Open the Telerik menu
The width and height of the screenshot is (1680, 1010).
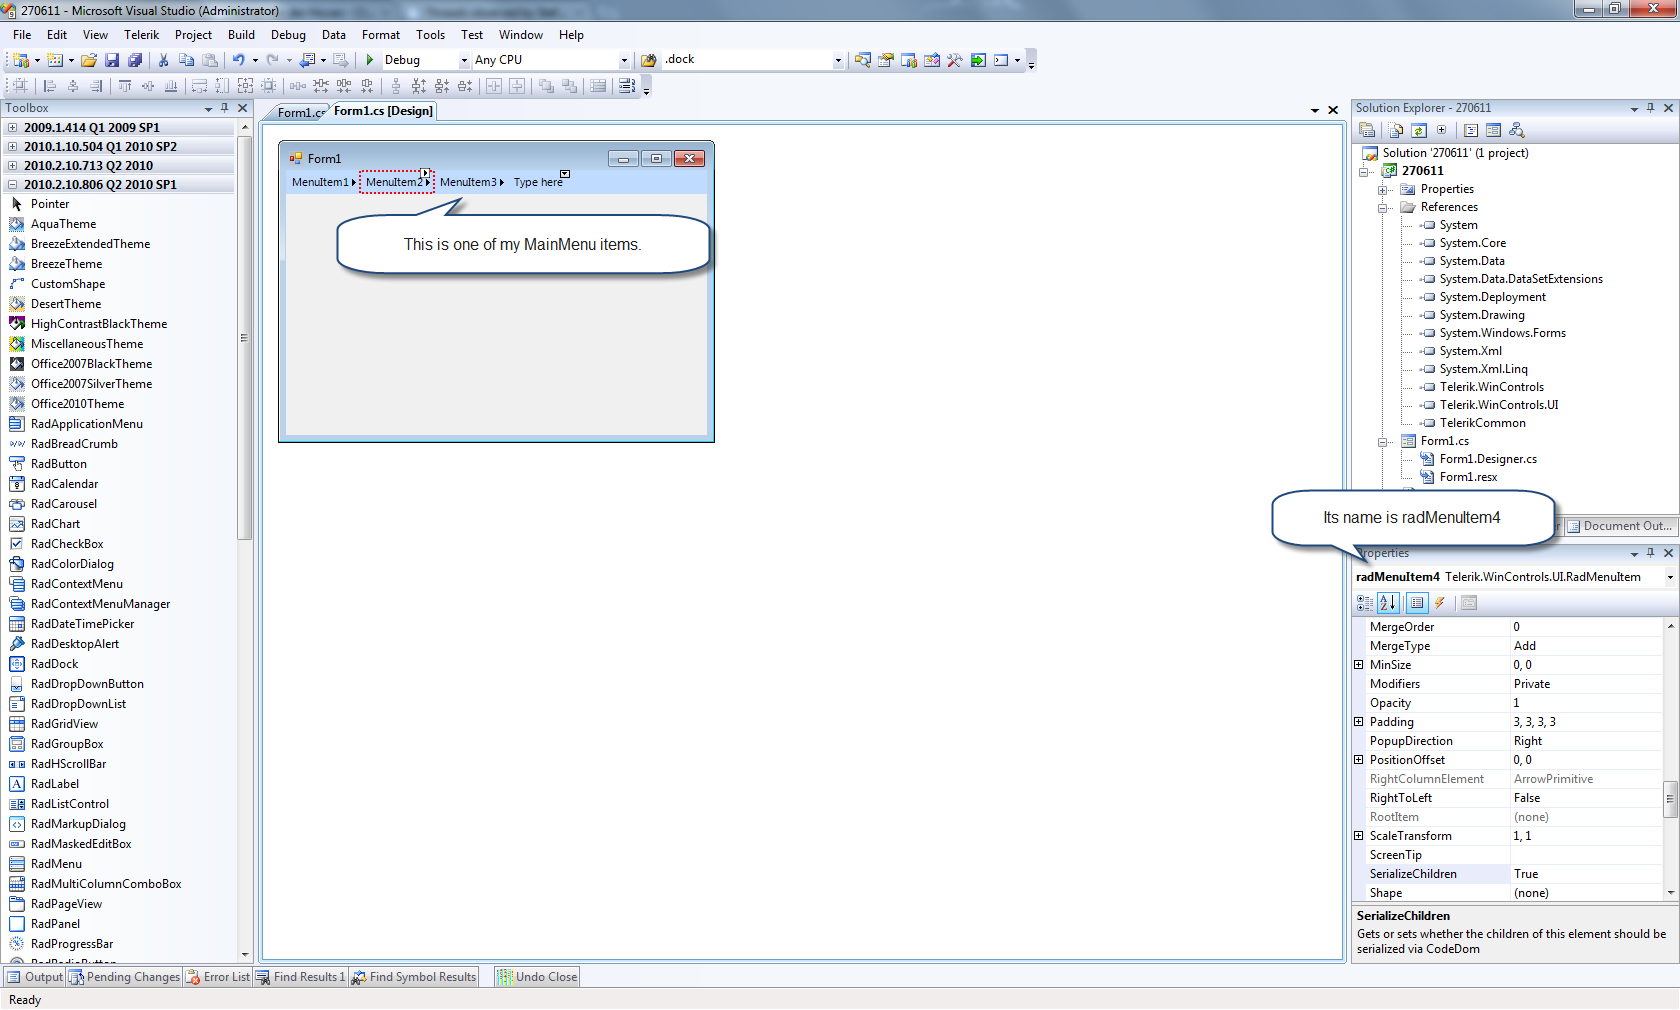click(142, 35)
